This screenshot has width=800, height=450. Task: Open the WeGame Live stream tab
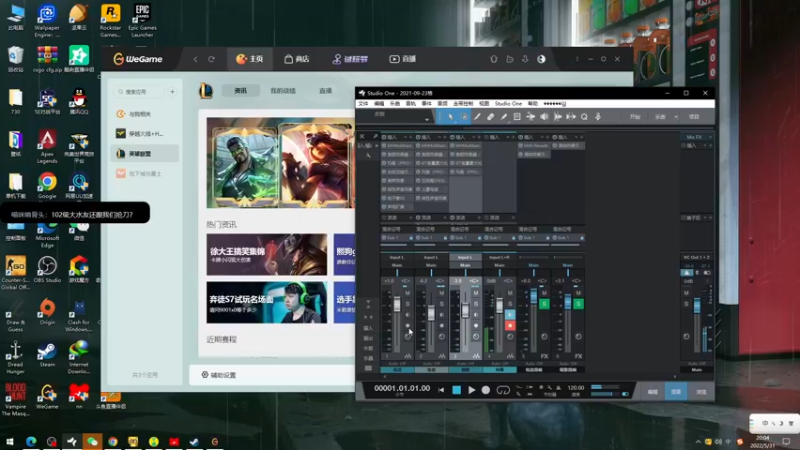click(403, 59)
